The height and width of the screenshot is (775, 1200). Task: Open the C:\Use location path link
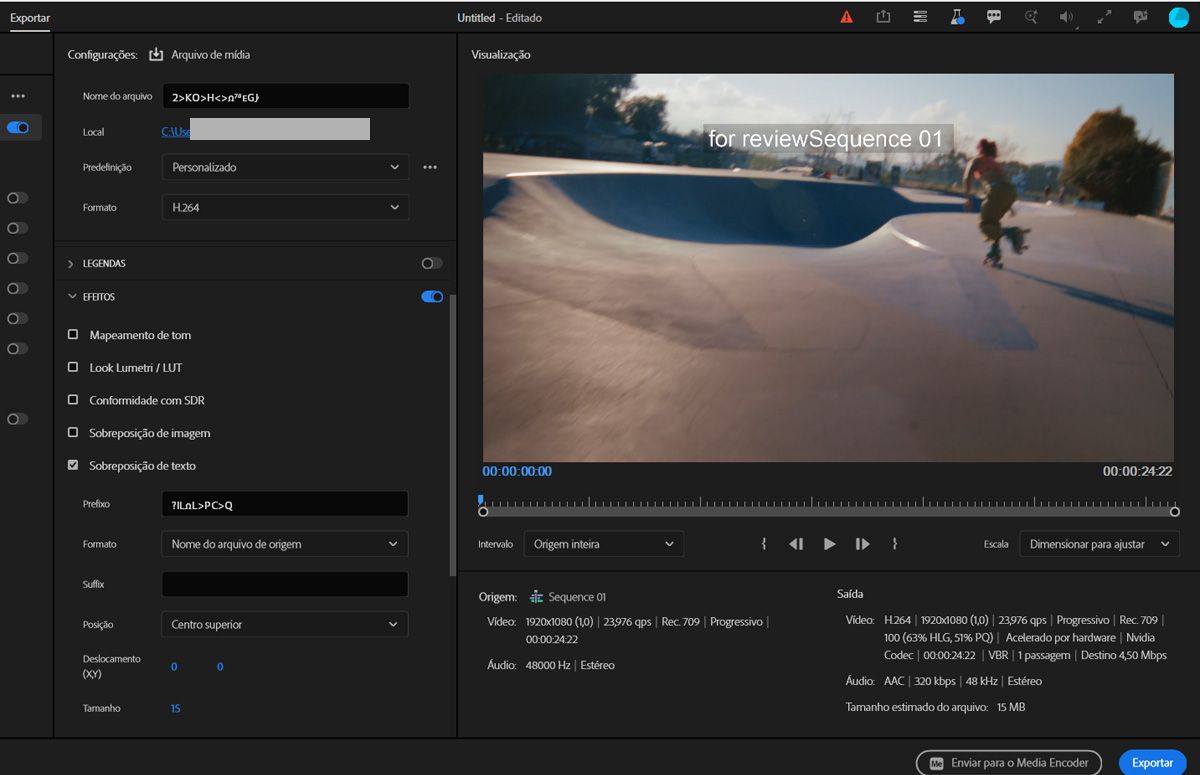coord(176,132)
